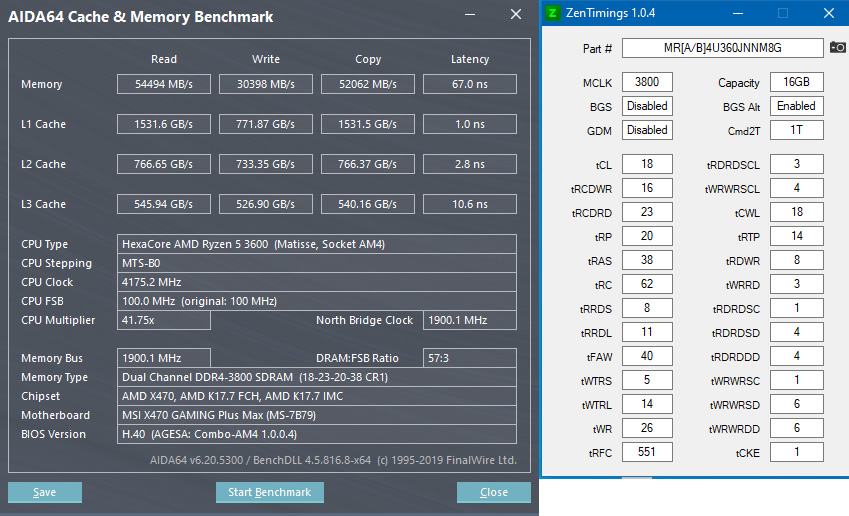Click the tWRRD value 3

tap(796, 284)
